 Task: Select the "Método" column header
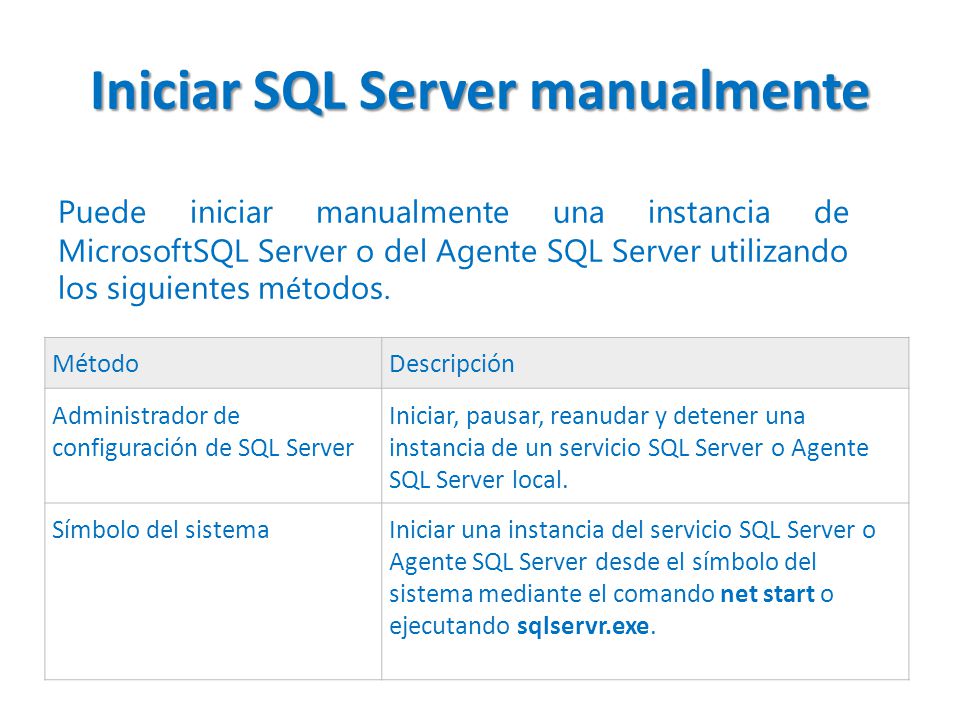click(213, 363)
